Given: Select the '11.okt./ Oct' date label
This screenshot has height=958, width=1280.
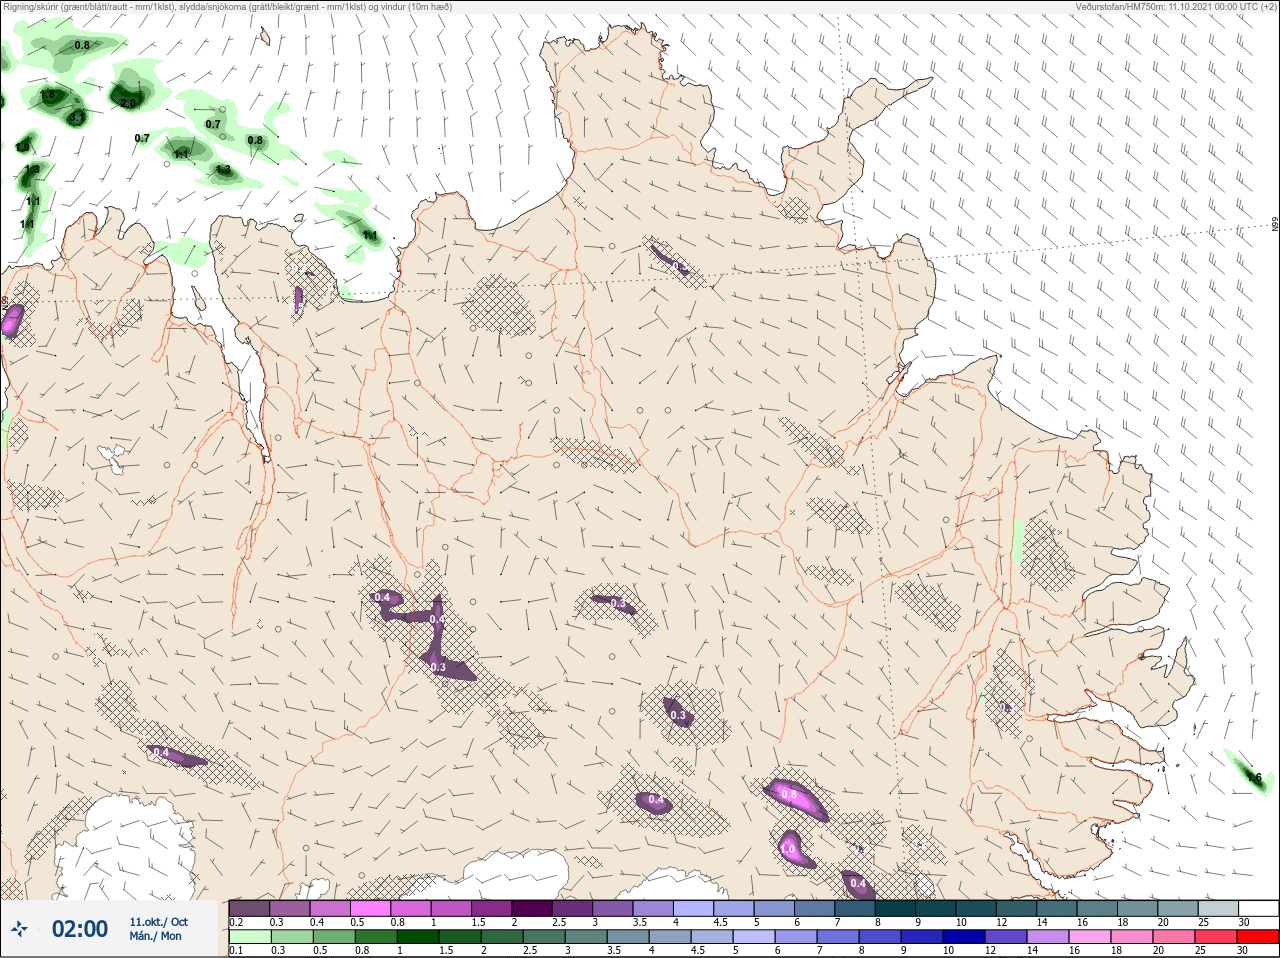Looking at the screenshot, I should point(158,922).
